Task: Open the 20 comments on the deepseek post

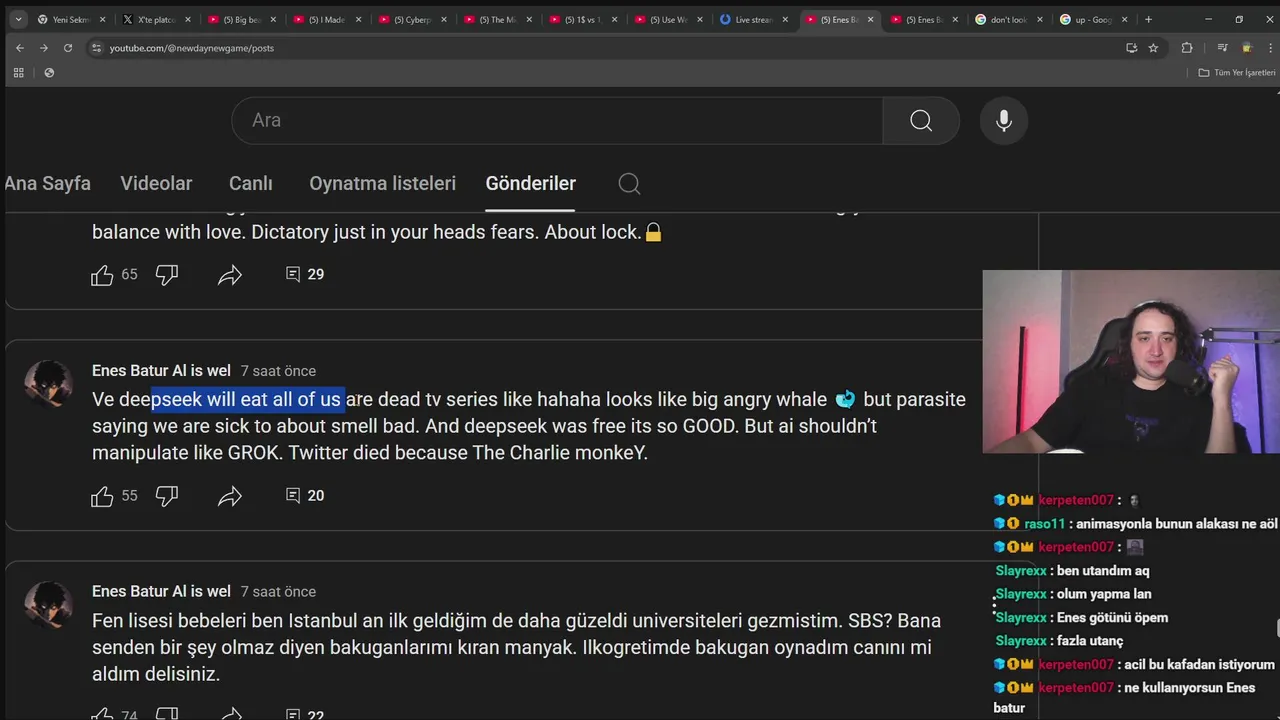Action: click(305, 495)
